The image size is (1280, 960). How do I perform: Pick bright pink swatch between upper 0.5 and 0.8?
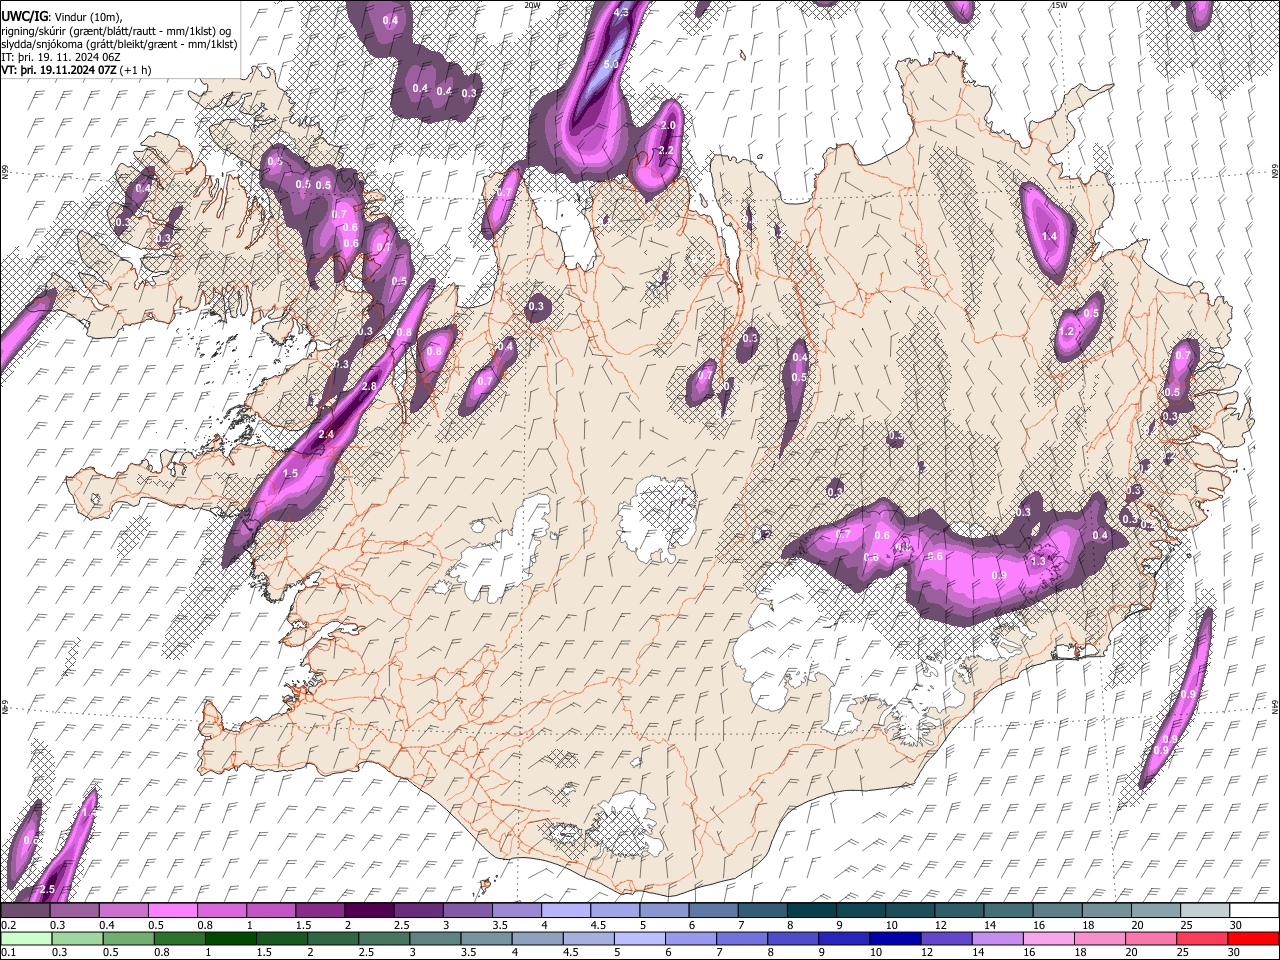tap(172, 911)
